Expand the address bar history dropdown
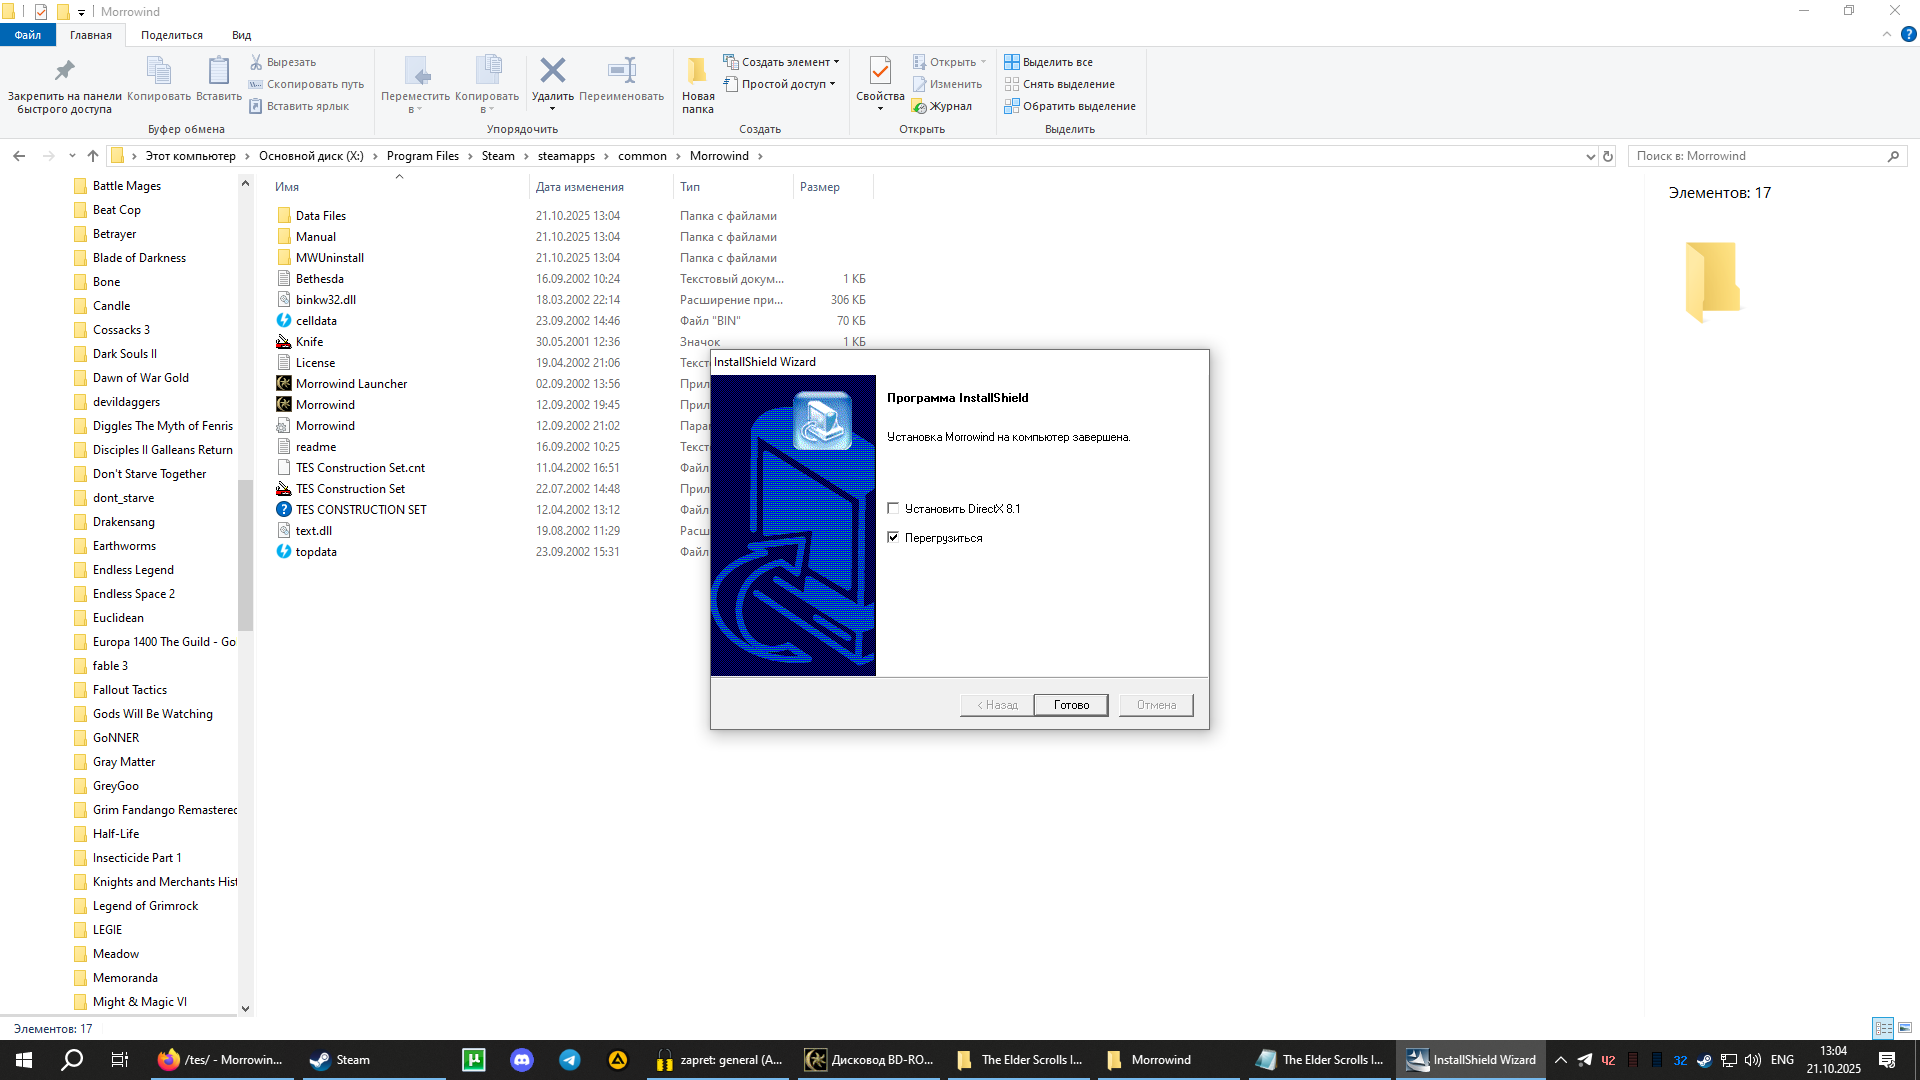This screenshot has width=1920, height=1080. (x=1590, y=156)
